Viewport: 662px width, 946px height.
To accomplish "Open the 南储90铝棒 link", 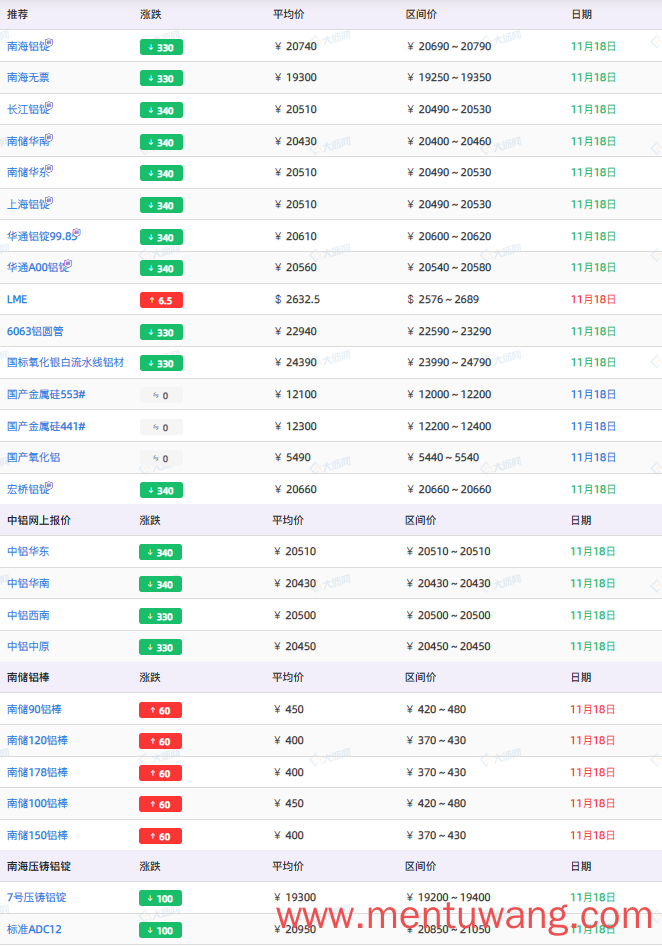I will pos(34,710).
